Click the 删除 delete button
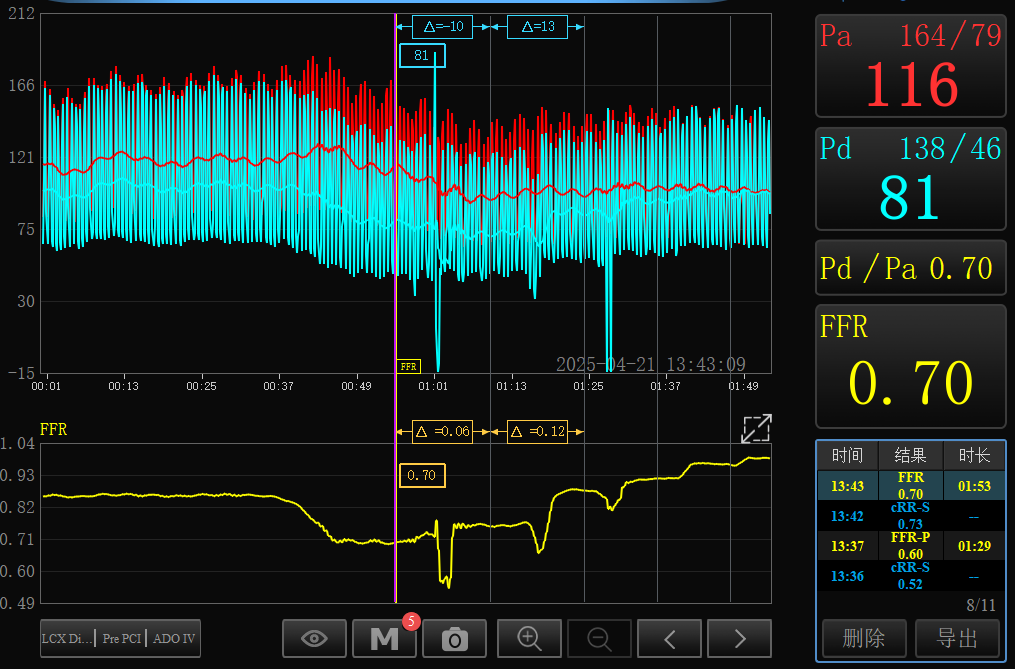This screenshot has width=1015, height=669. pos(864,639)
